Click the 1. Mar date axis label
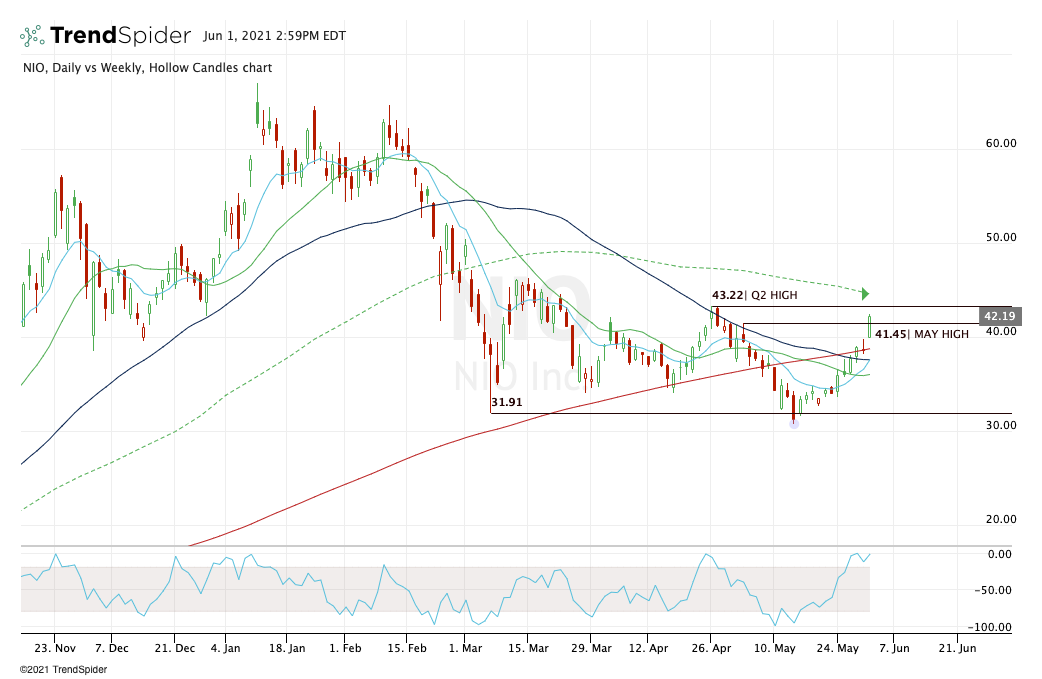Screen dimensions: 1042x679 pyautogui.click(x=465, y=648)
